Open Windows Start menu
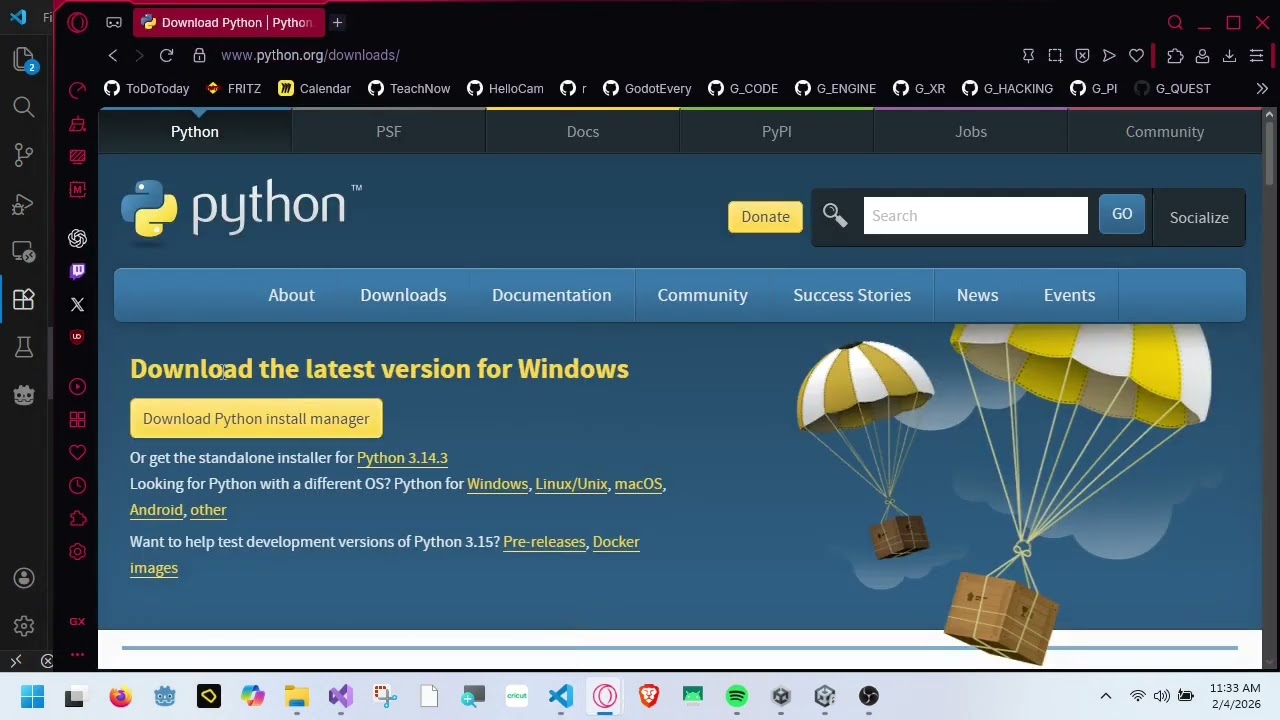Image resolution: width=1280 pixels, height=720 pixels. [x=32, y=696]
